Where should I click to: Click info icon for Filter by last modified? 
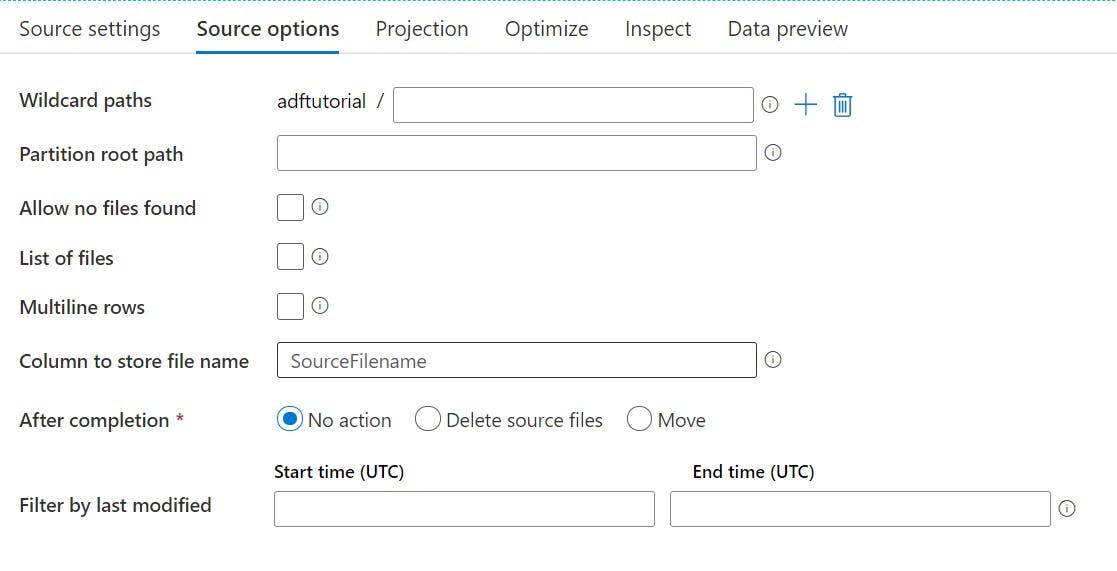(x=1066, y=508)
